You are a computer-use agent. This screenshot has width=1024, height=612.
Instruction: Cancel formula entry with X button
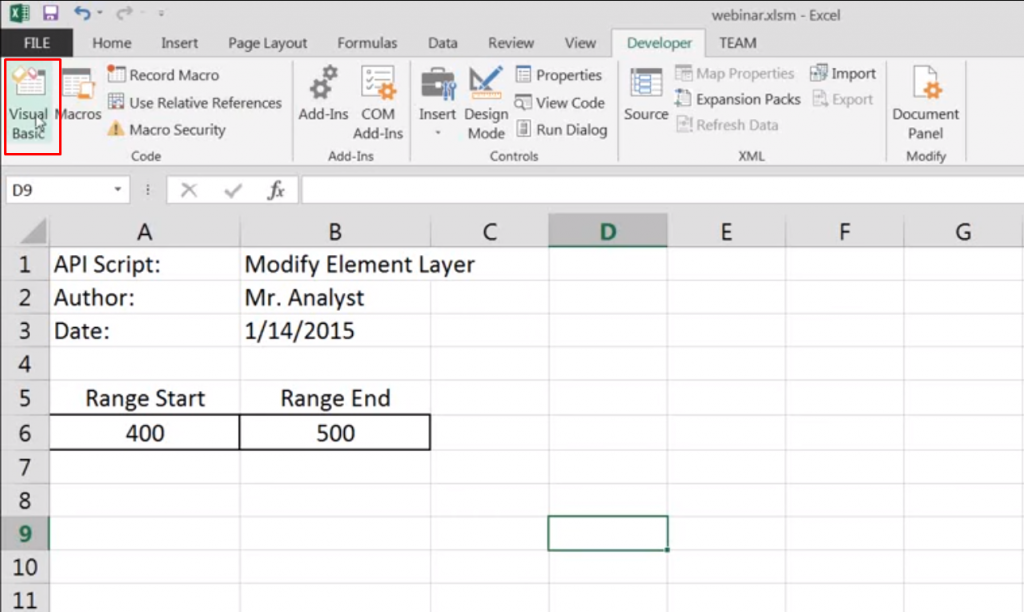coord(189,190)
